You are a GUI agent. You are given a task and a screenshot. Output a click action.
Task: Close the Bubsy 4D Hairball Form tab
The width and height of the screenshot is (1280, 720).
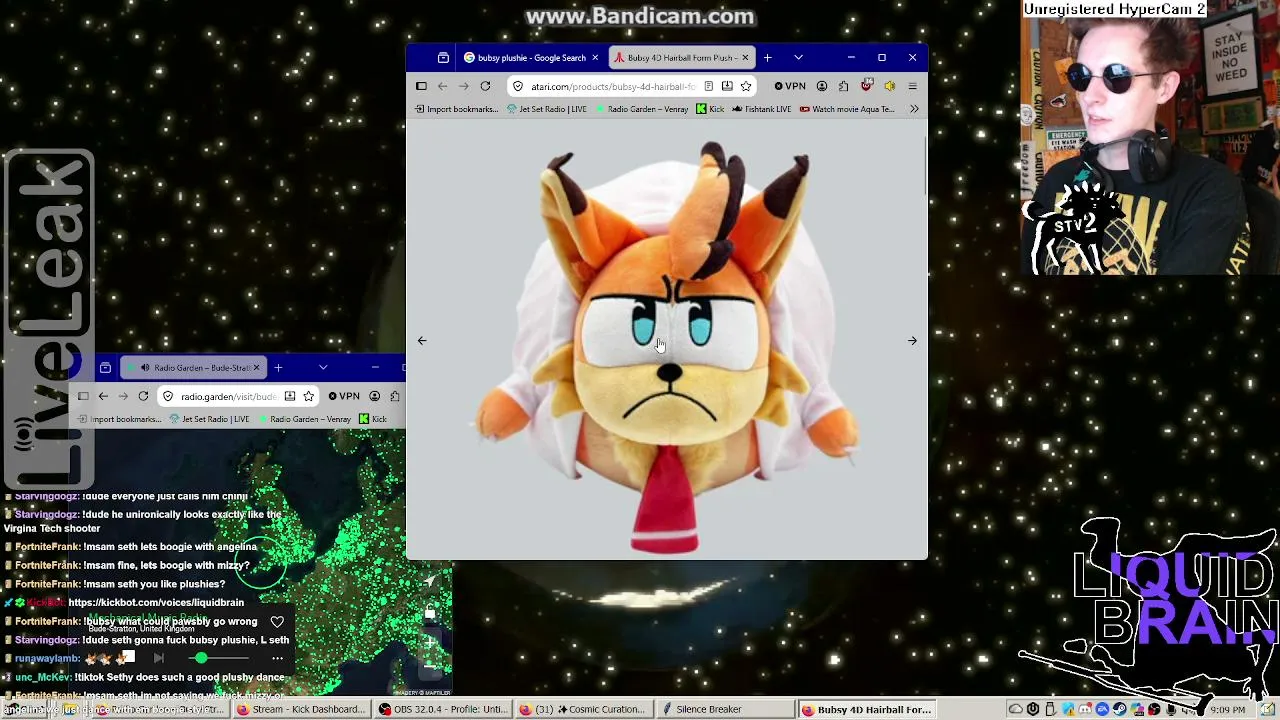pos(745,58)
